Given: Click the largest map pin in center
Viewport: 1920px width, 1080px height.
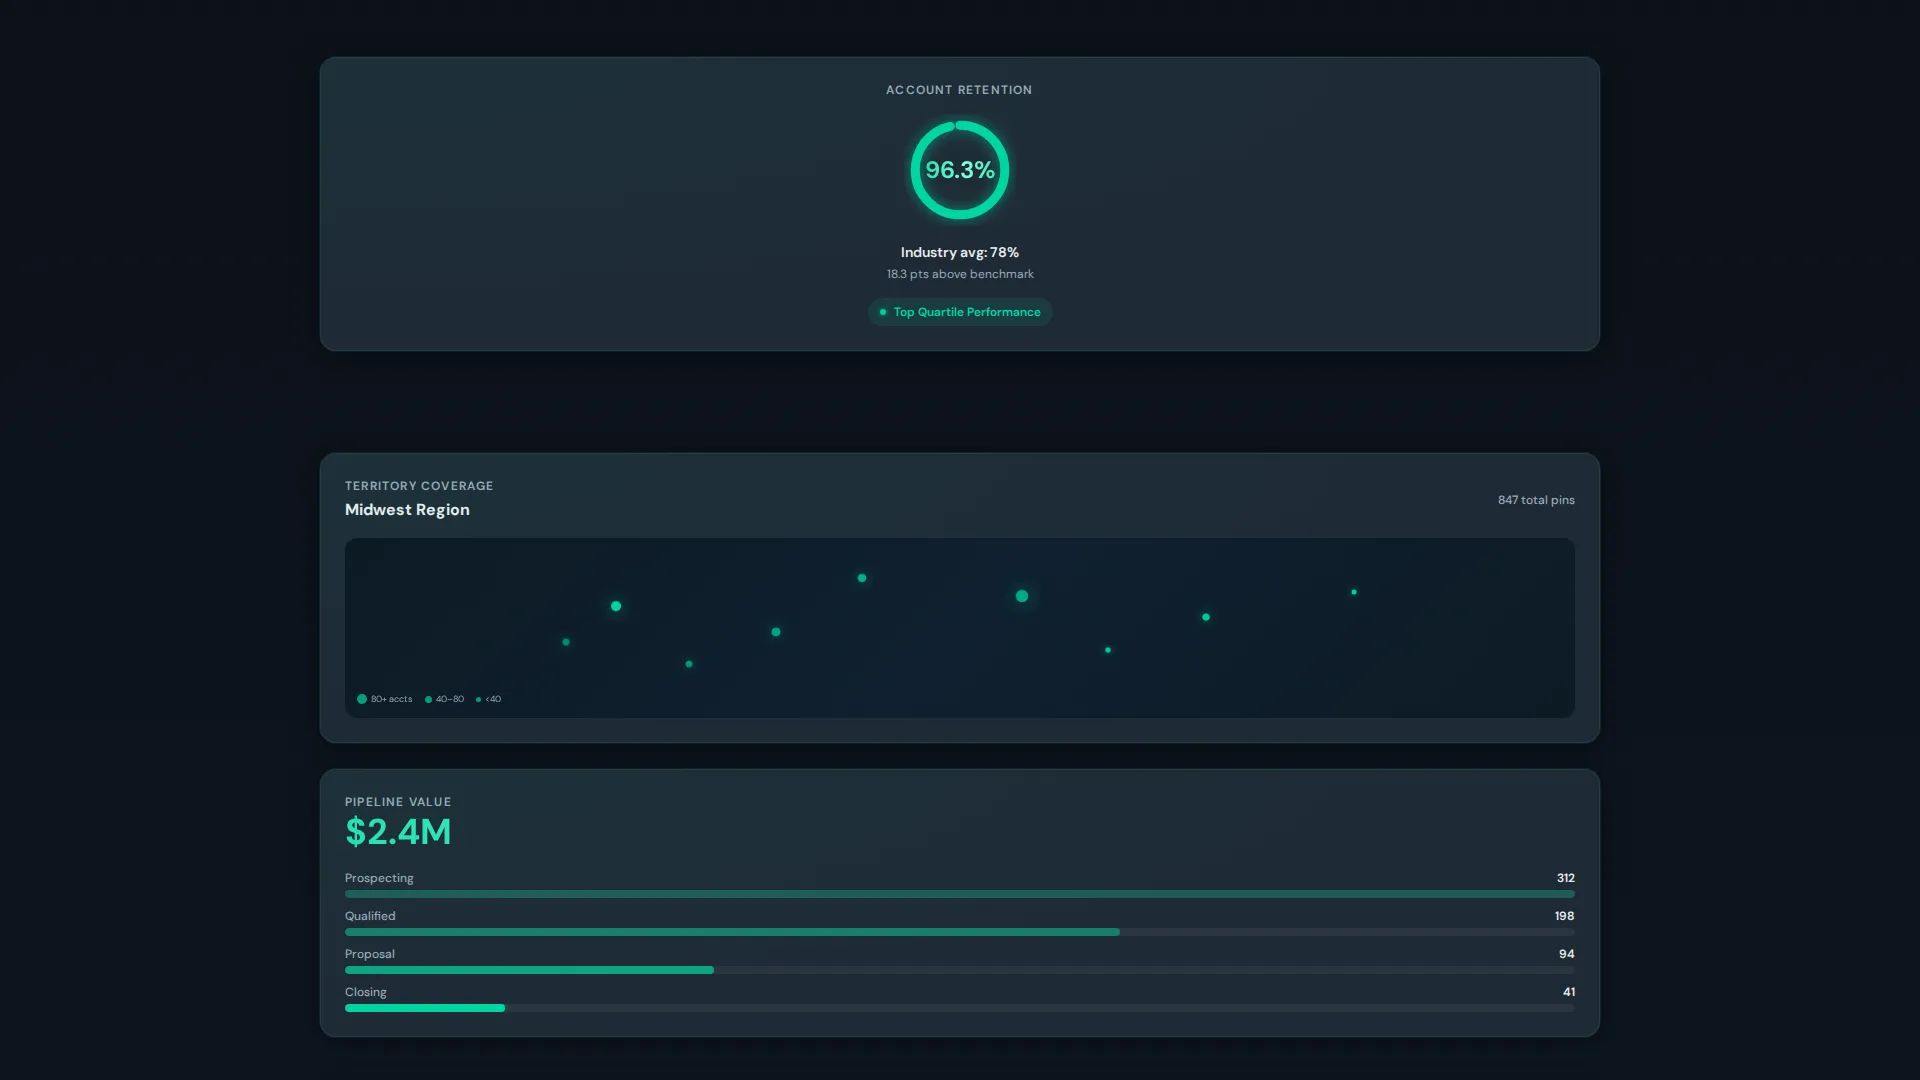Looking at the screenshot, I should tap(1022, 596).
